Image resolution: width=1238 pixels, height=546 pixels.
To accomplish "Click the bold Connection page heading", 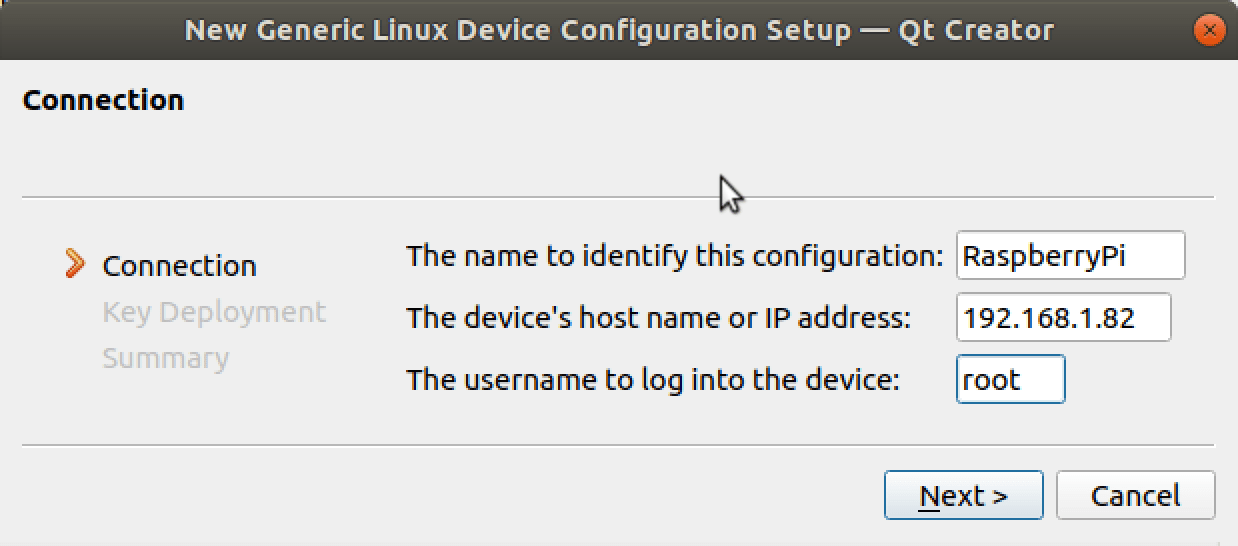I will click(x=103, y=100).
